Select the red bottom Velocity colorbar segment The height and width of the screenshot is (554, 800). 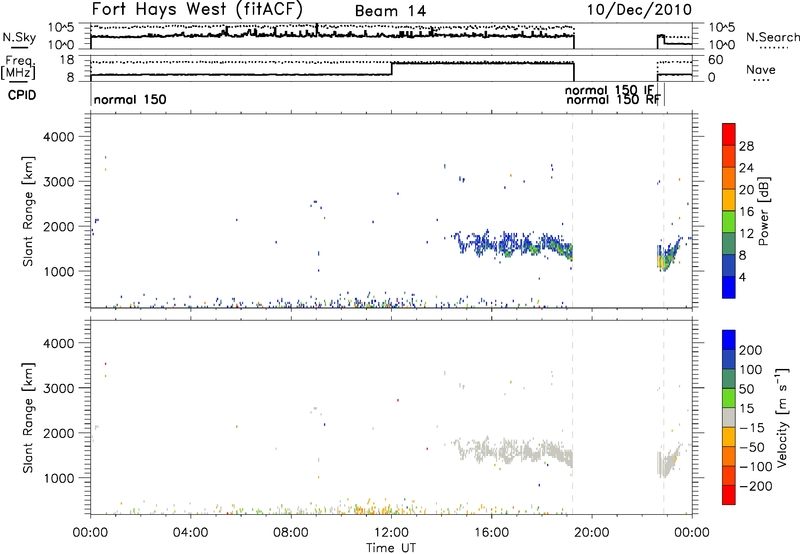(x=729, y=495)
